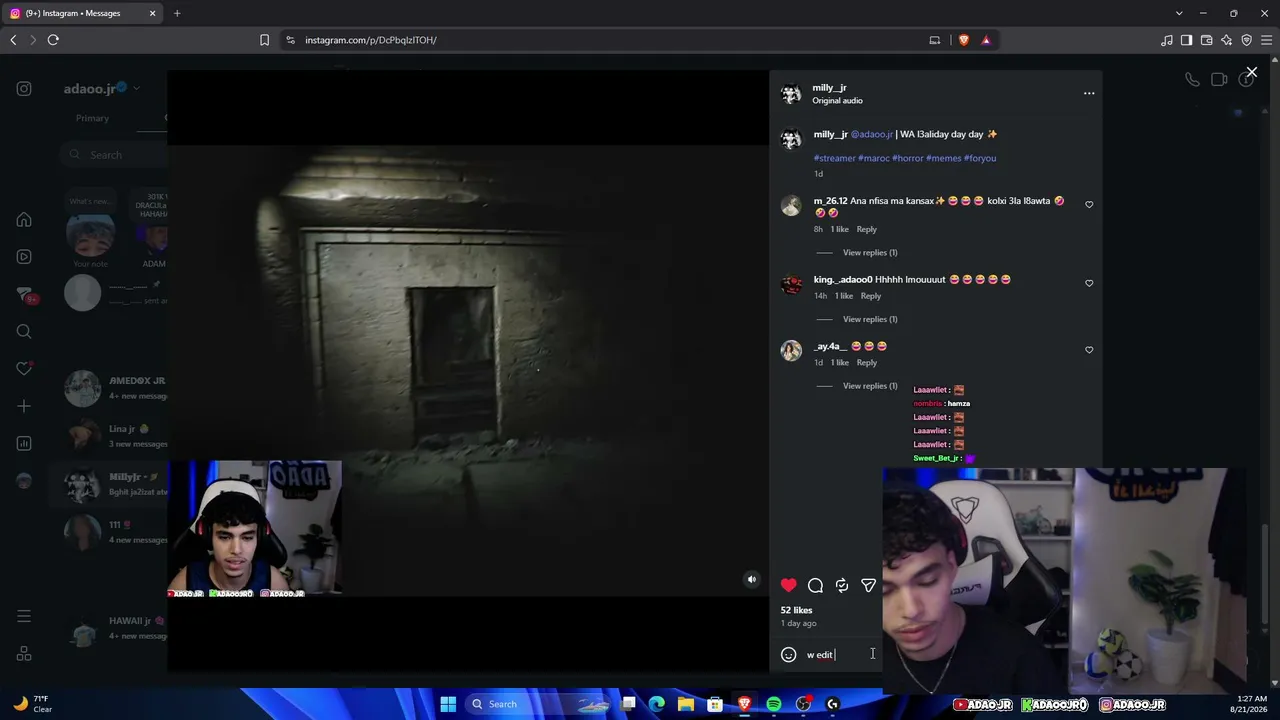Open Instagram search magnifier in the sidebar

pyautogui.click(x=24, y=332)
